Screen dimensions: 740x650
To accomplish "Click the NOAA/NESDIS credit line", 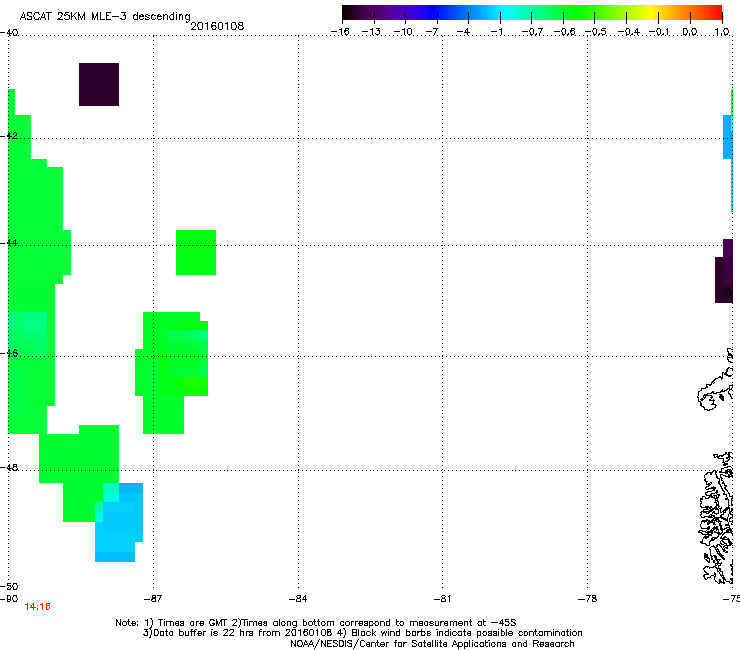I will 432,644.
